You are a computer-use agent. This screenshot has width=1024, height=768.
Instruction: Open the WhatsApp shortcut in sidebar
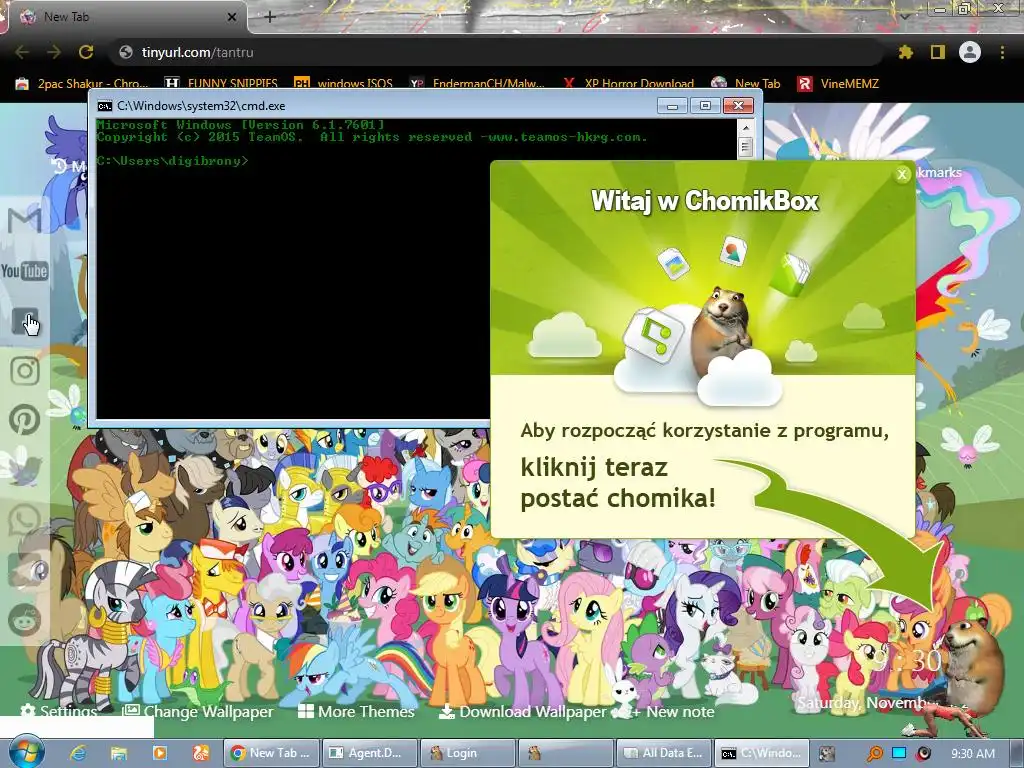pyautogui.click(x=25, y=520)
